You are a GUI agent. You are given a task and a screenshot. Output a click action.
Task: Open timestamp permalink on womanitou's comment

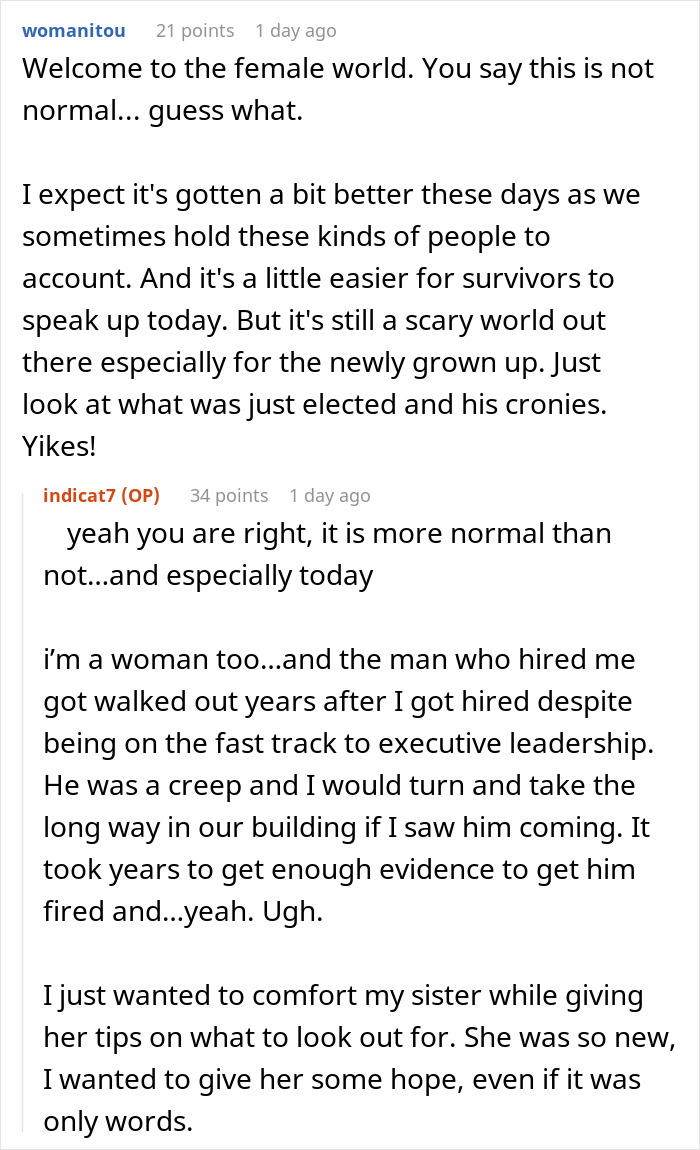[295, 31]
